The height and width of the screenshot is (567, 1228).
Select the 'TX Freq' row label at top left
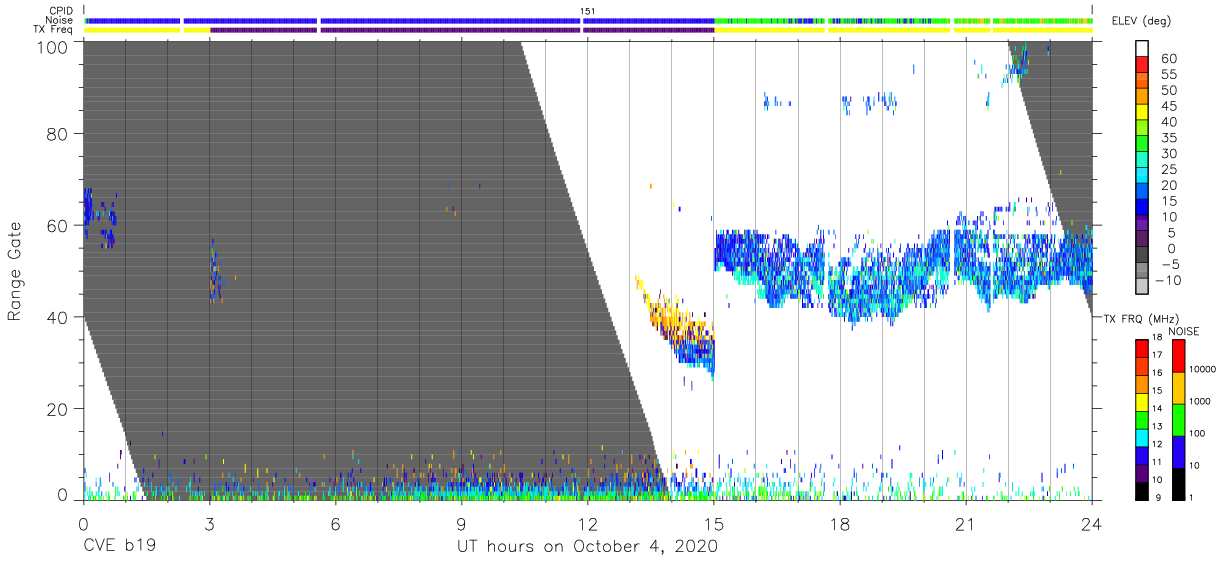pos(54,29)
